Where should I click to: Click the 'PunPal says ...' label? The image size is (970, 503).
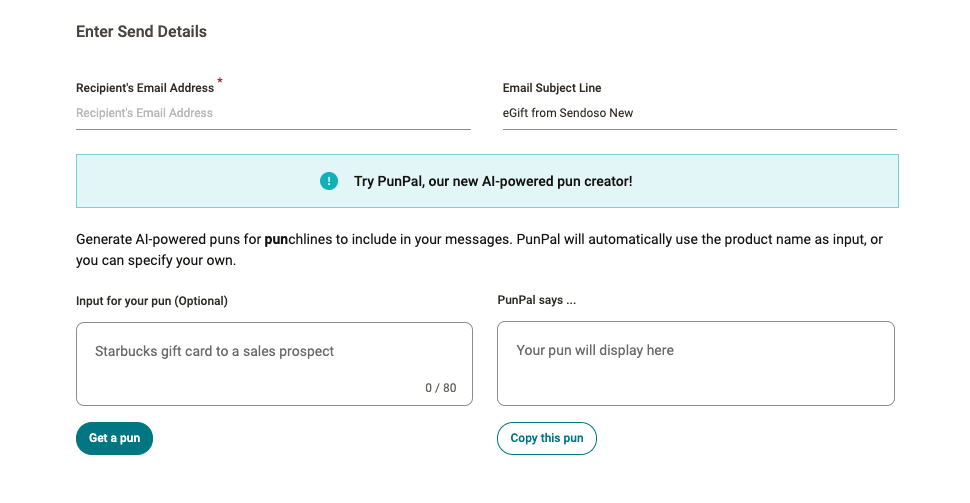pyautogui.click(x=536, y=300)
